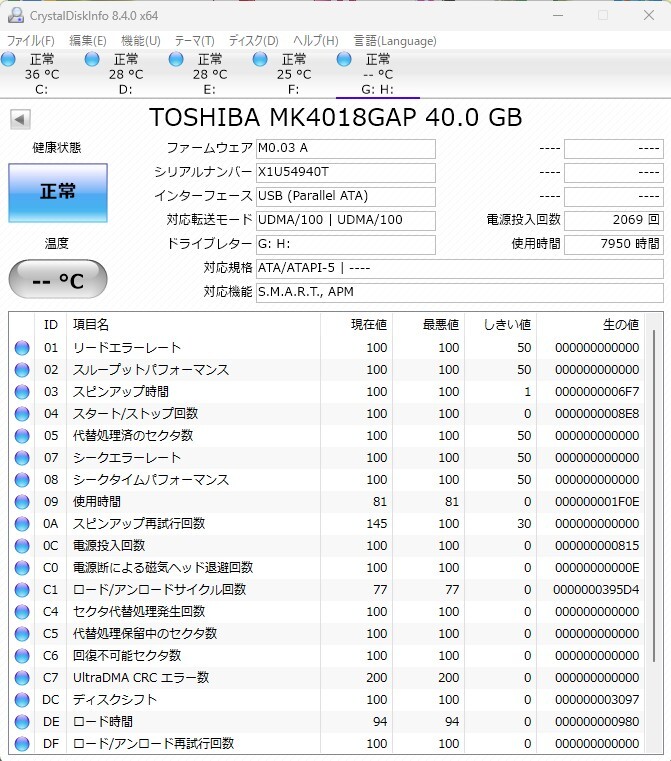671x761 pixels.
Task: Click the blue 正常 health status button
Action: [x=57, y=192]
